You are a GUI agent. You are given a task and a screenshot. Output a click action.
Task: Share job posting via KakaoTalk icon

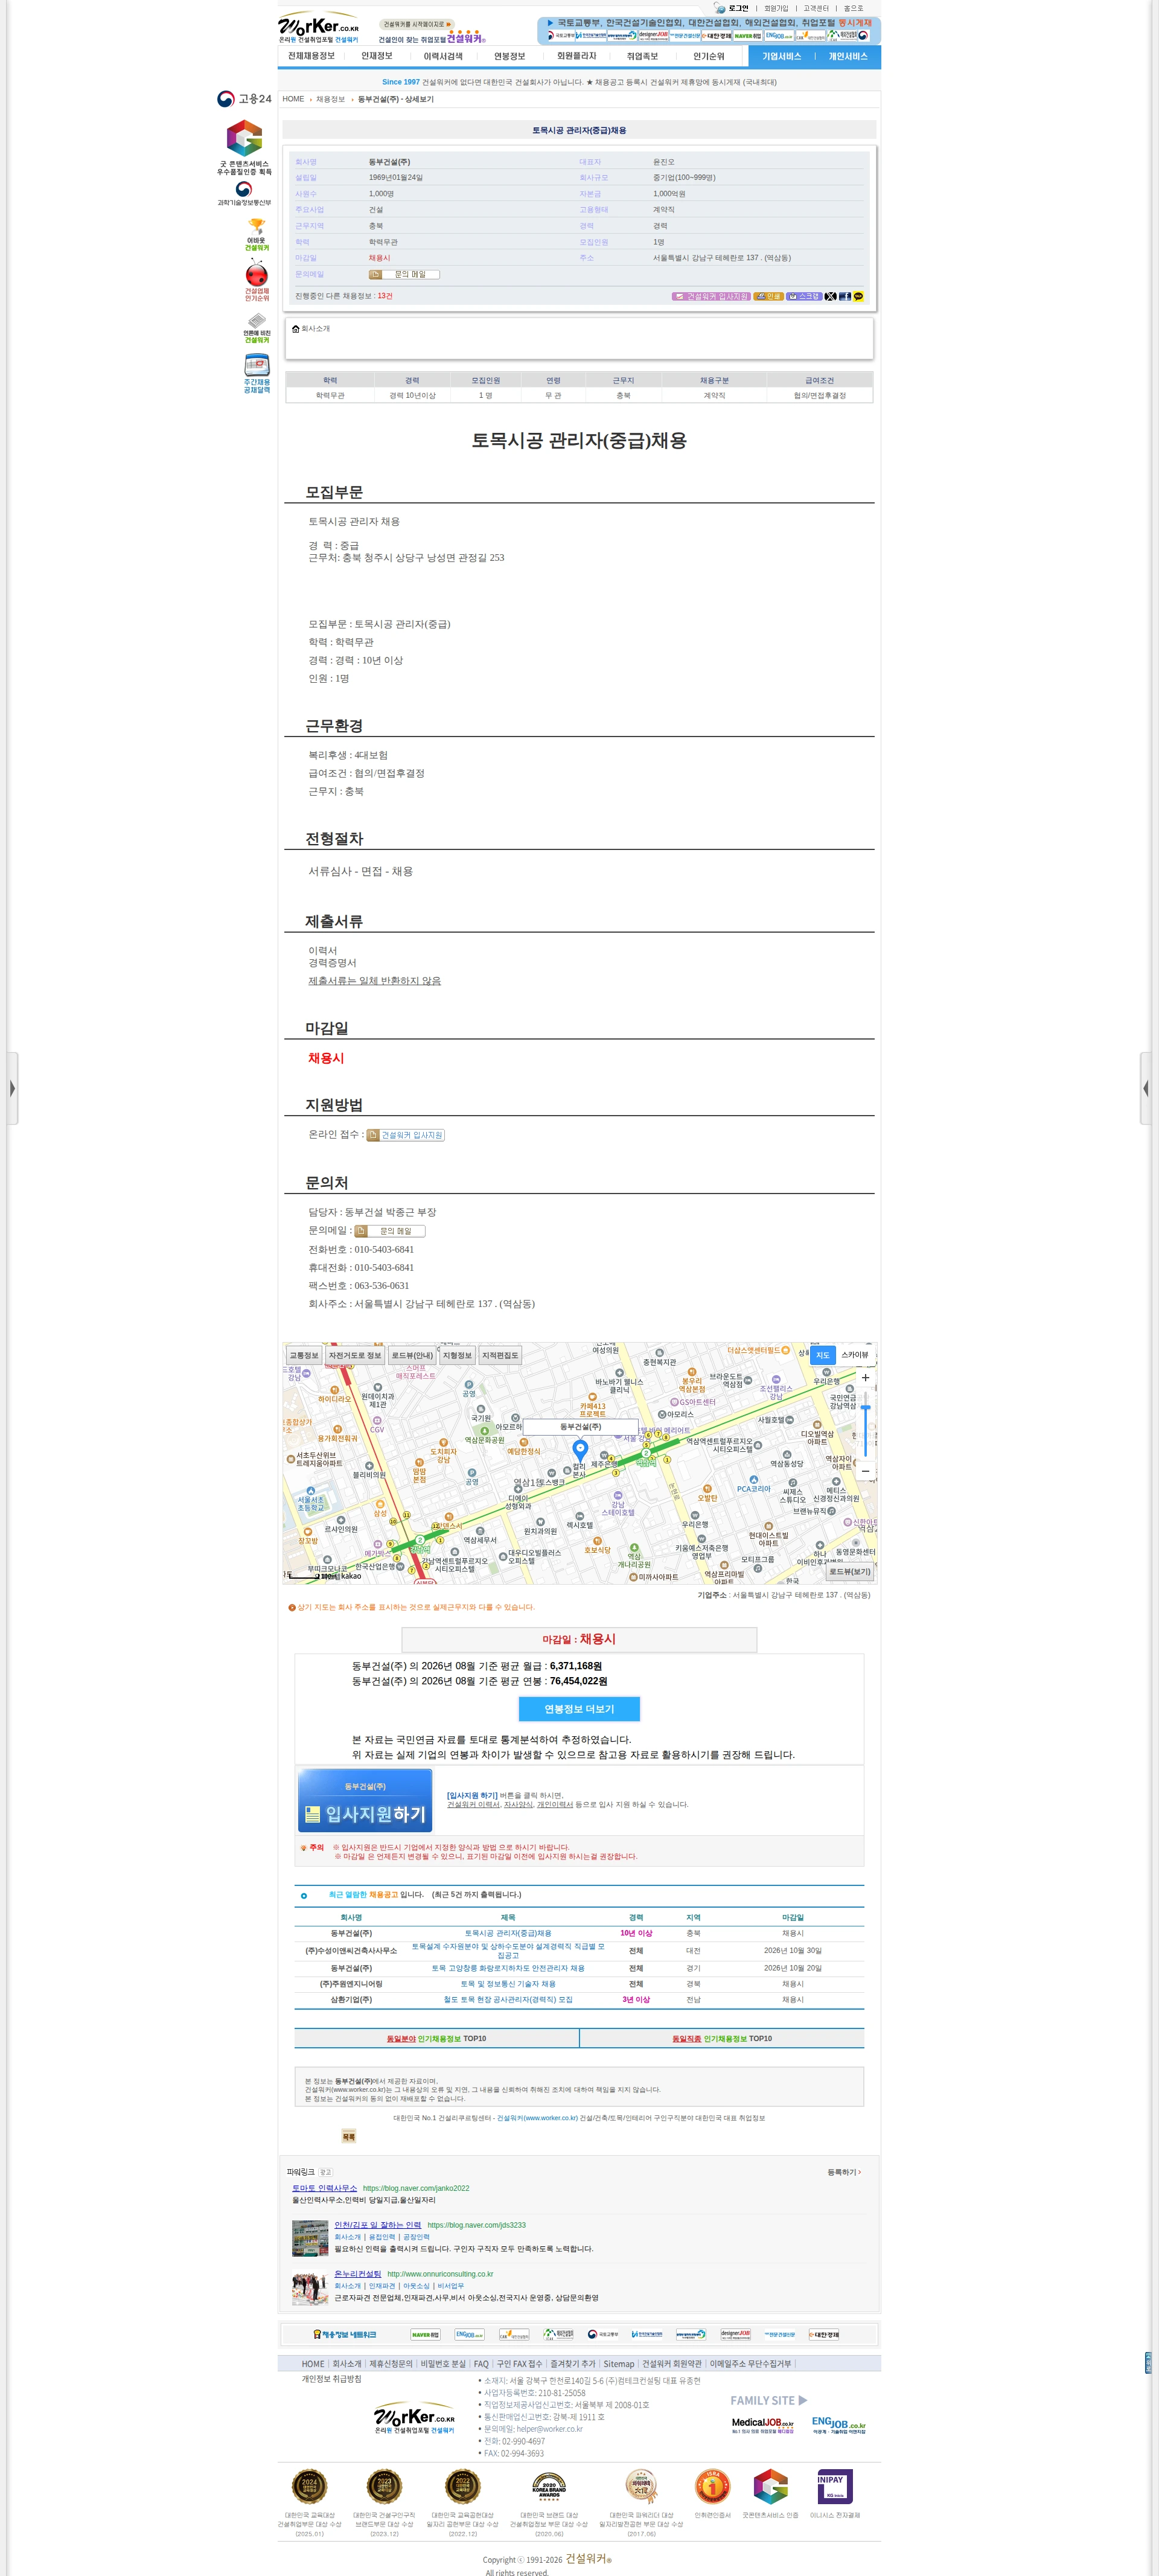tap(858, 297)
